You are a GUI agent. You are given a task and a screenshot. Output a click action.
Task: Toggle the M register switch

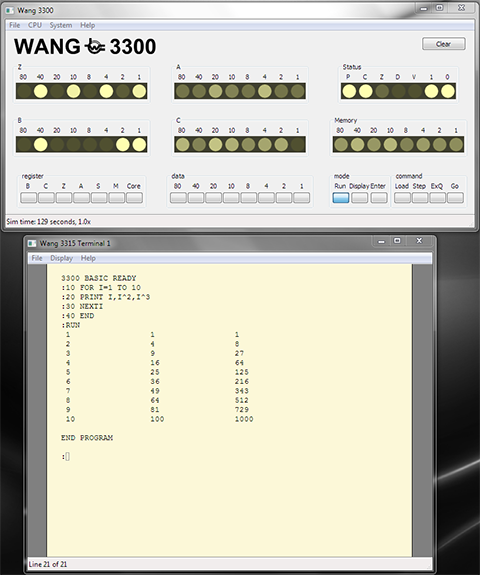click(117, 198)
